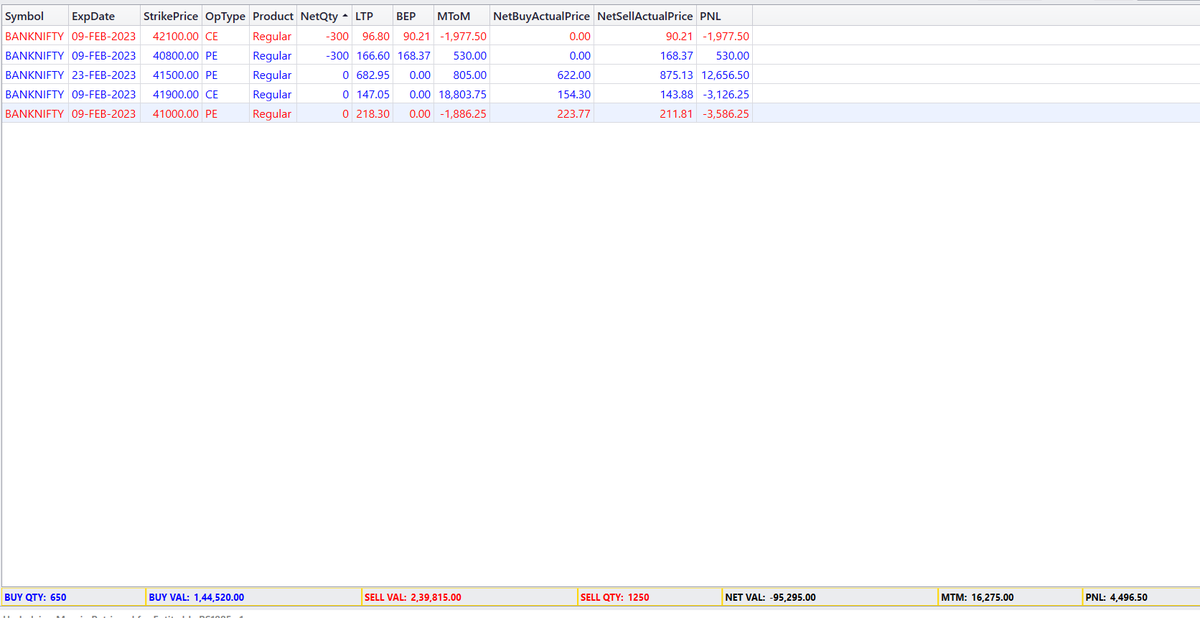Click the BEP column header

(x=413, y=16)
